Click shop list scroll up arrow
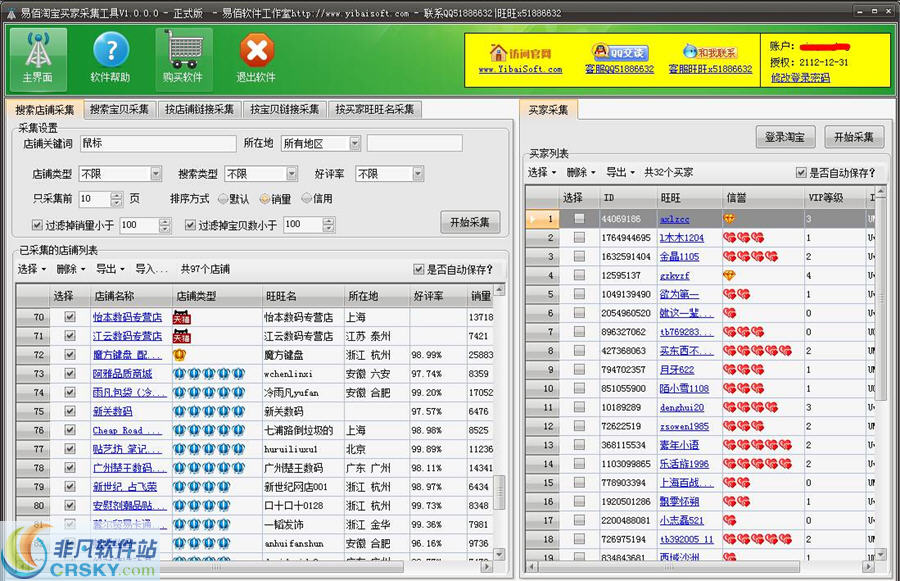 pyautogui.click(x=499, y=289)
